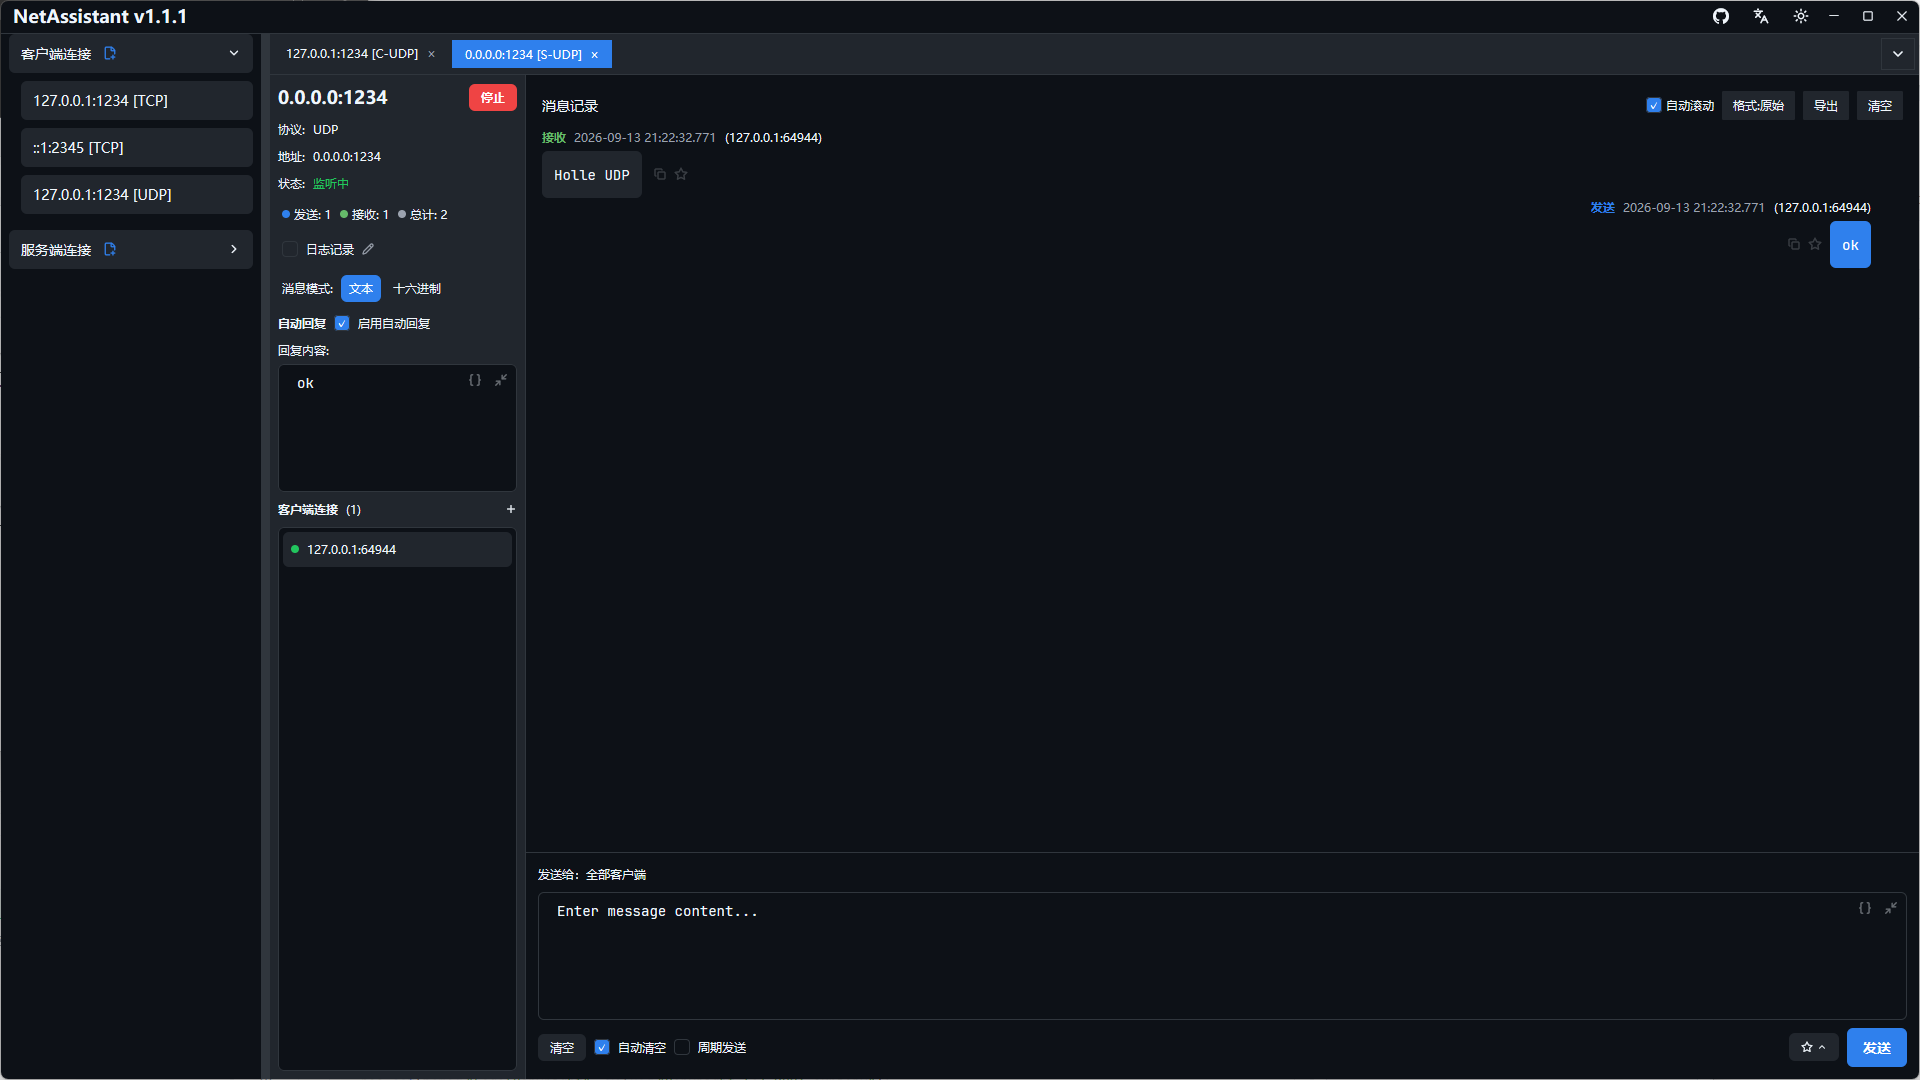
Task: Click new server connection icon beside 服务端连接
Action: coord(110,249)
